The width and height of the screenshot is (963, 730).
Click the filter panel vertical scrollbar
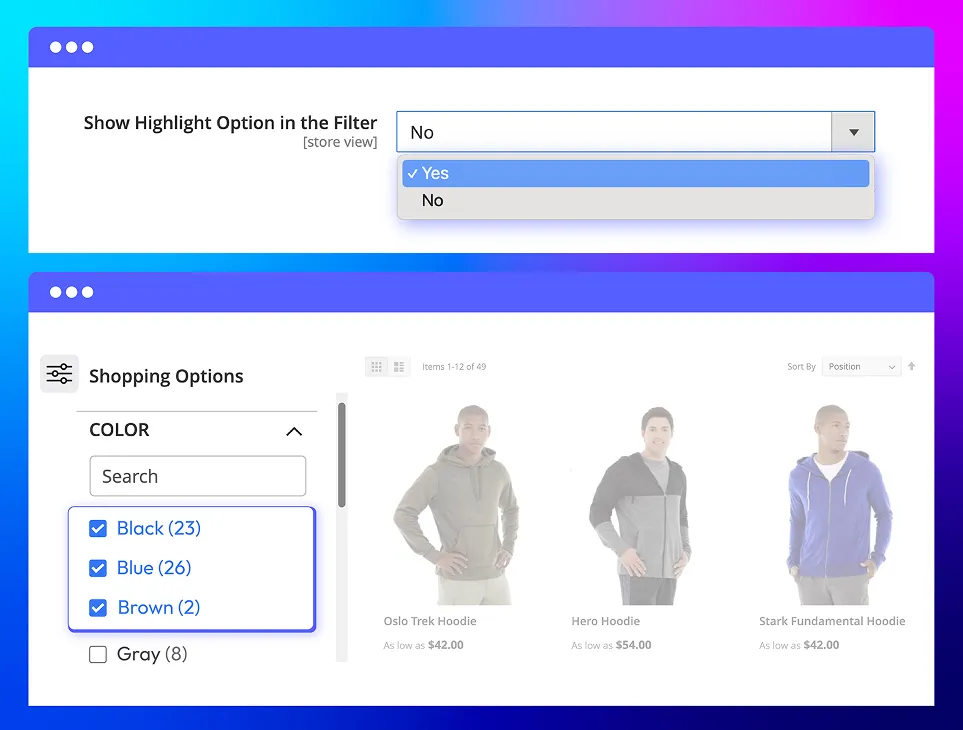point(342,455)
